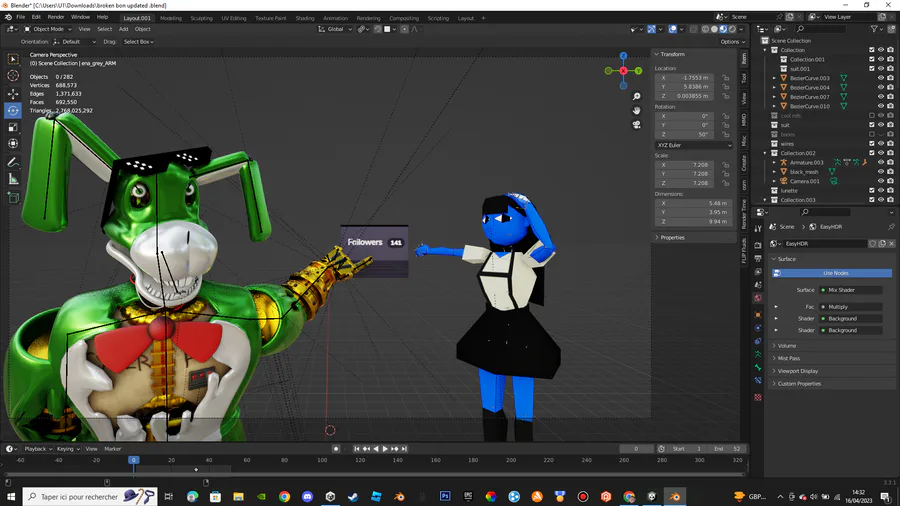
Task: Disable rendering of Camera.001 via camera icon
Action: (x=890, y=181)
